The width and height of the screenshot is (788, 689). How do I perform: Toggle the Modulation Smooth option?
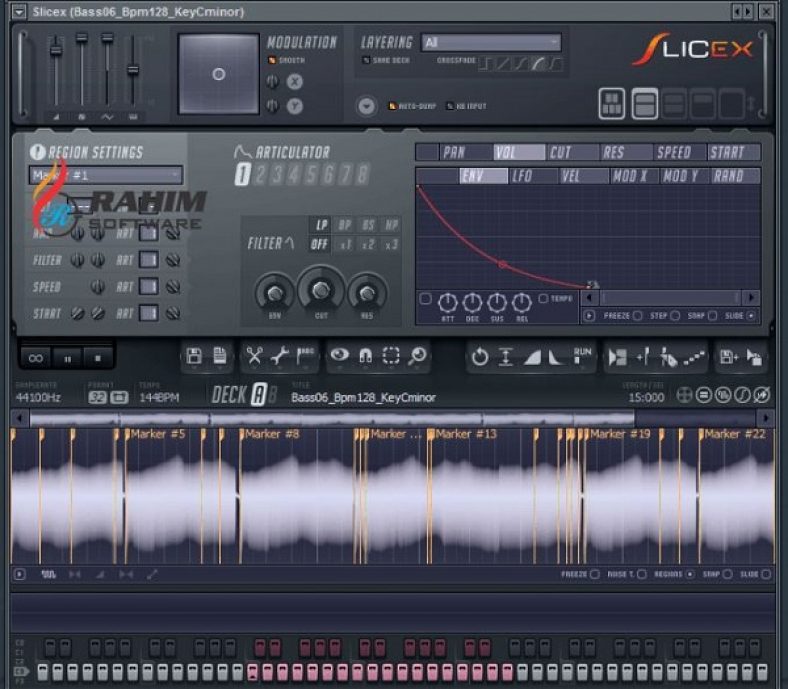[271, 61]
